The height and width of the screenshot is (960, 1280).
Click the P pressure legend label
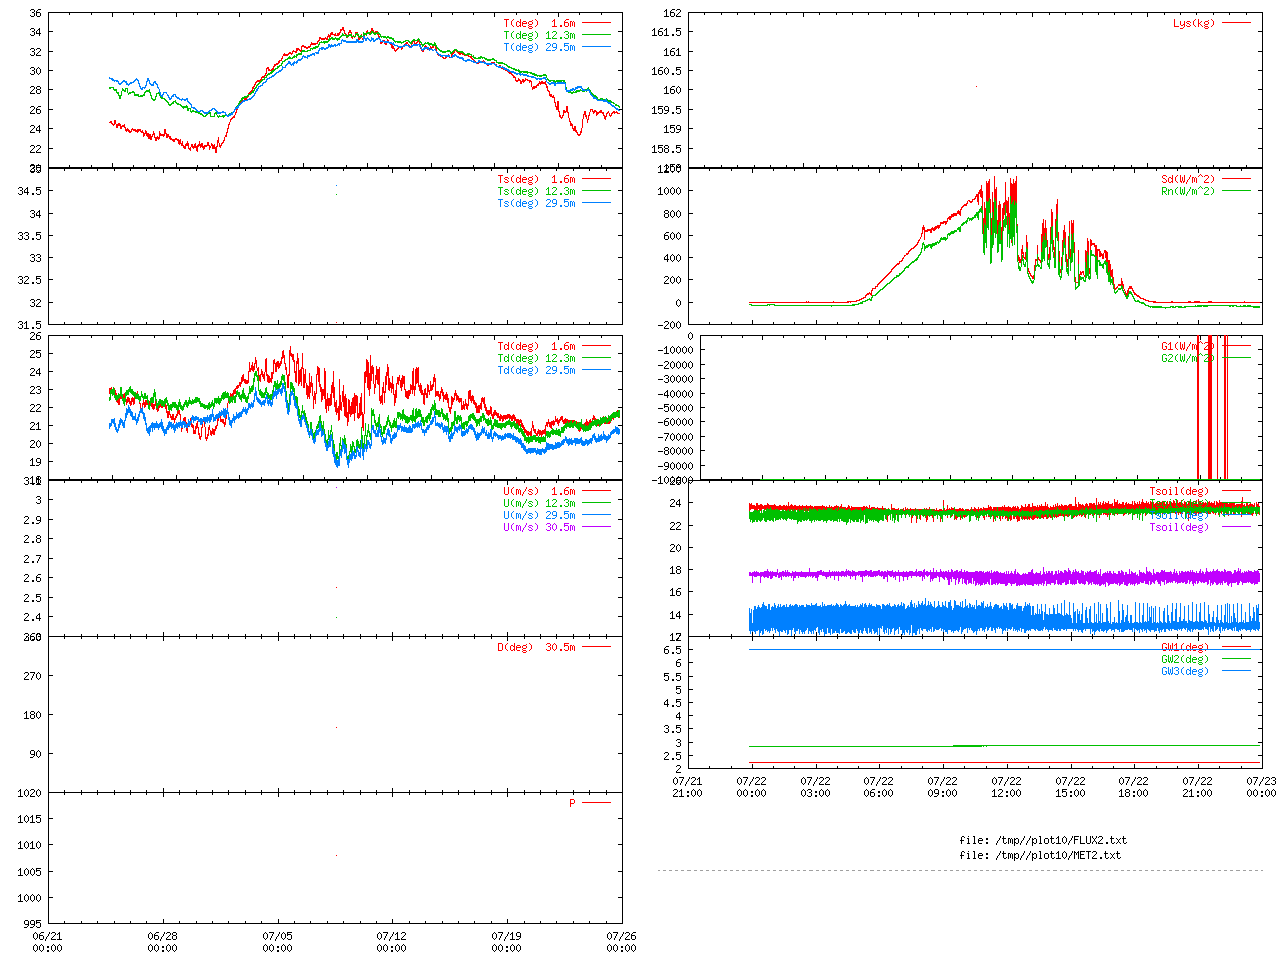572,803
